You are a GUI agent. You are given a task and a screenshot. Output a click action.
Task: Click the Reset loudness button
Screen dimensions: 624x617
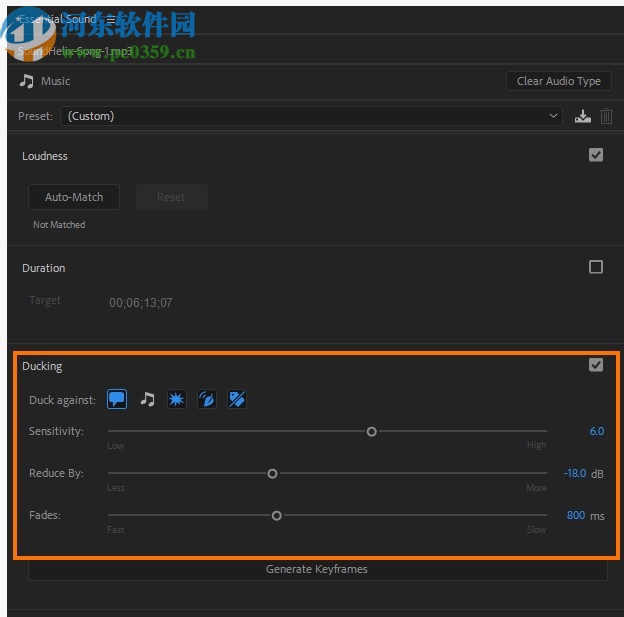[172, 197]
